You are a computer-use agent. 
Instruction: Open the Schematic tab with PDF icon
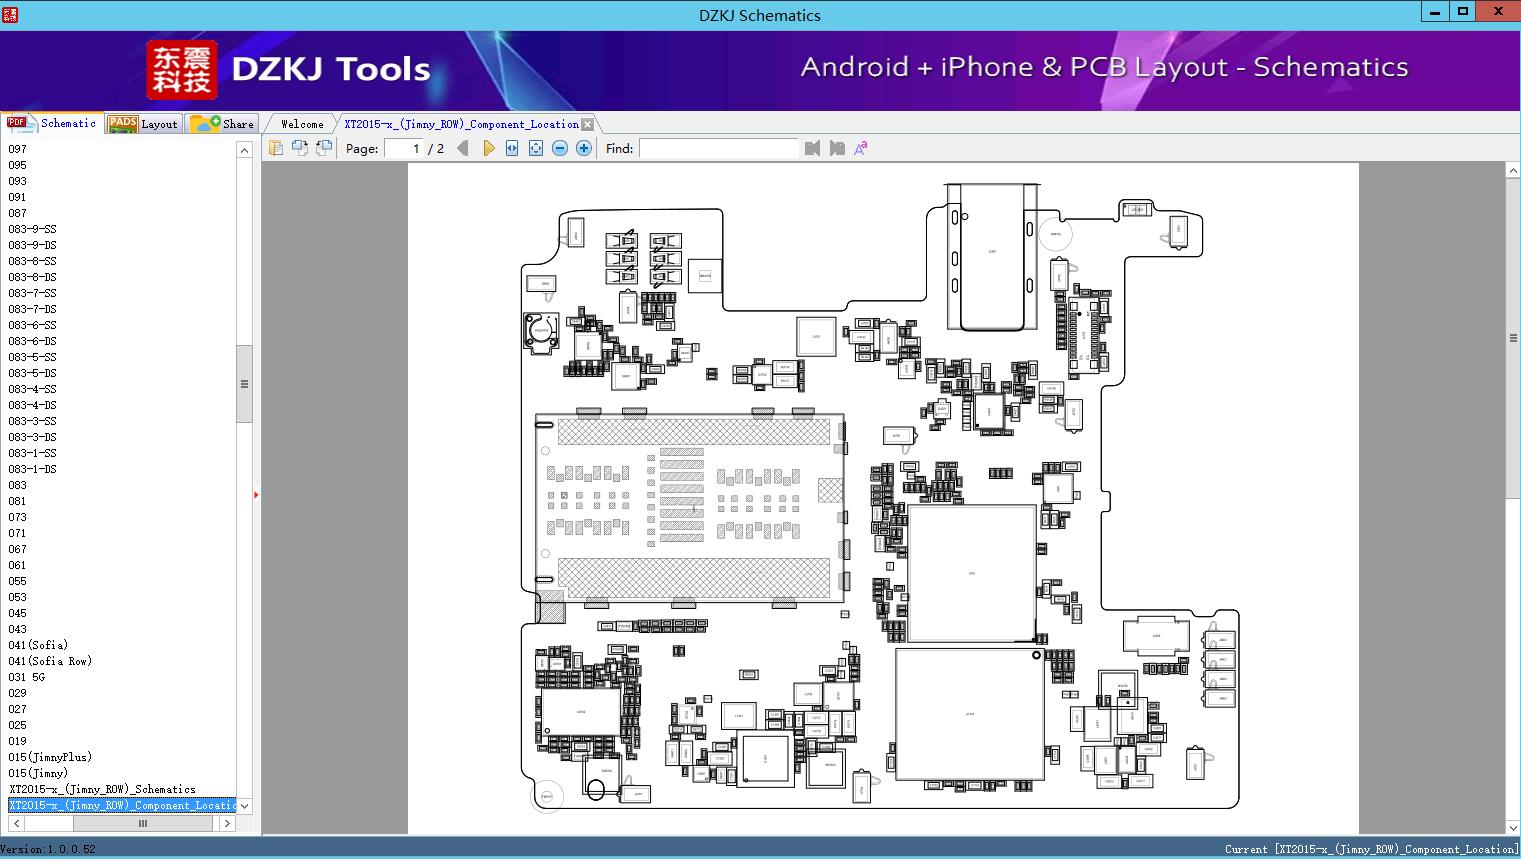[52, 123]
